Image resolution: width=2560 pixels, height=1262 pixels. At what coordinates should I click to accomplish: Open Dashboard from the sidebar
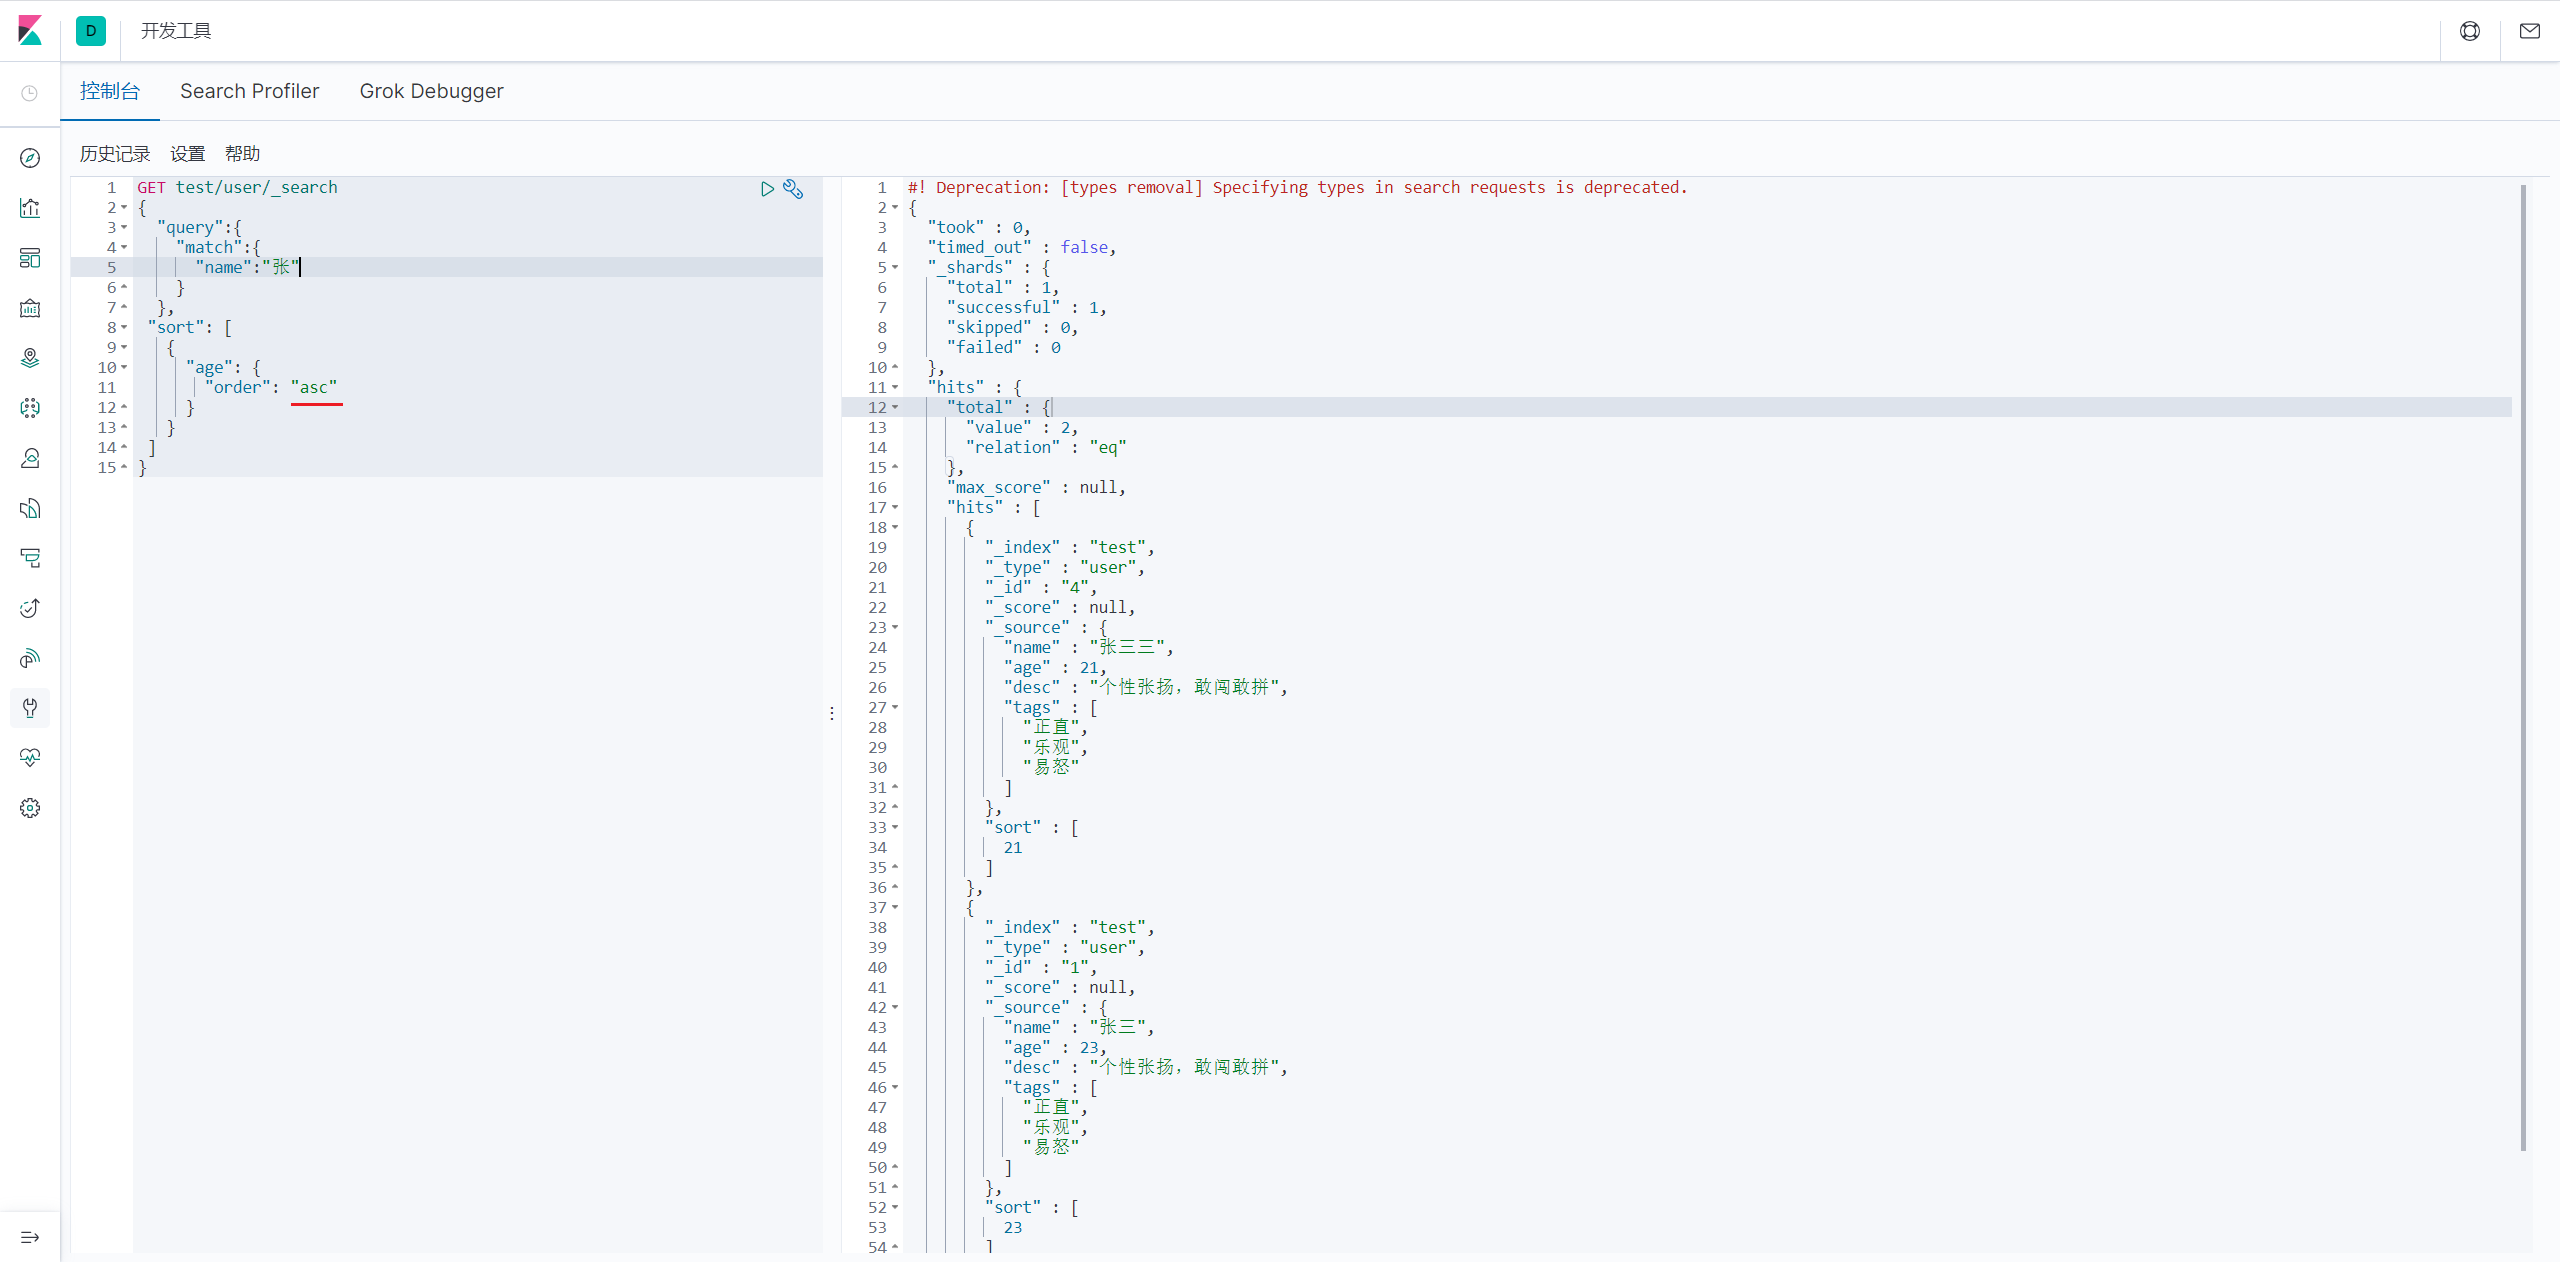click(30, 258)
